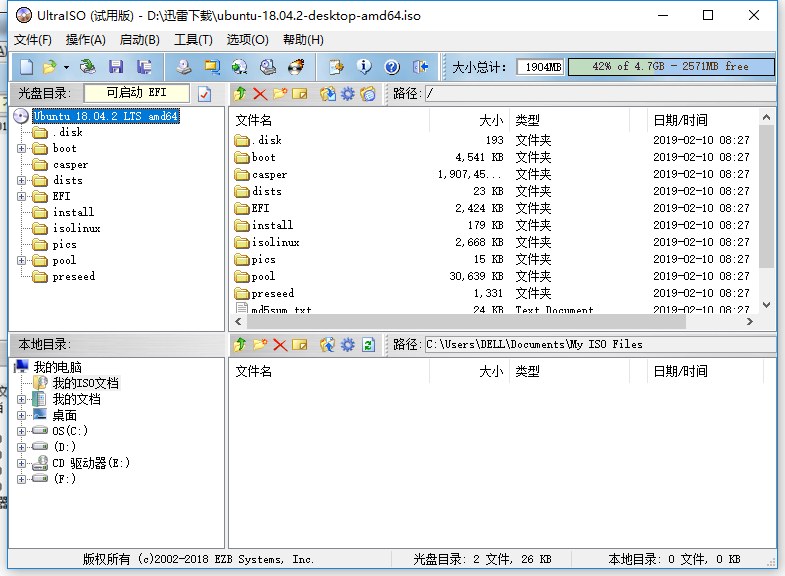Expand the pool folder in disc tree

pyautogui.click(x=22, y=261)
